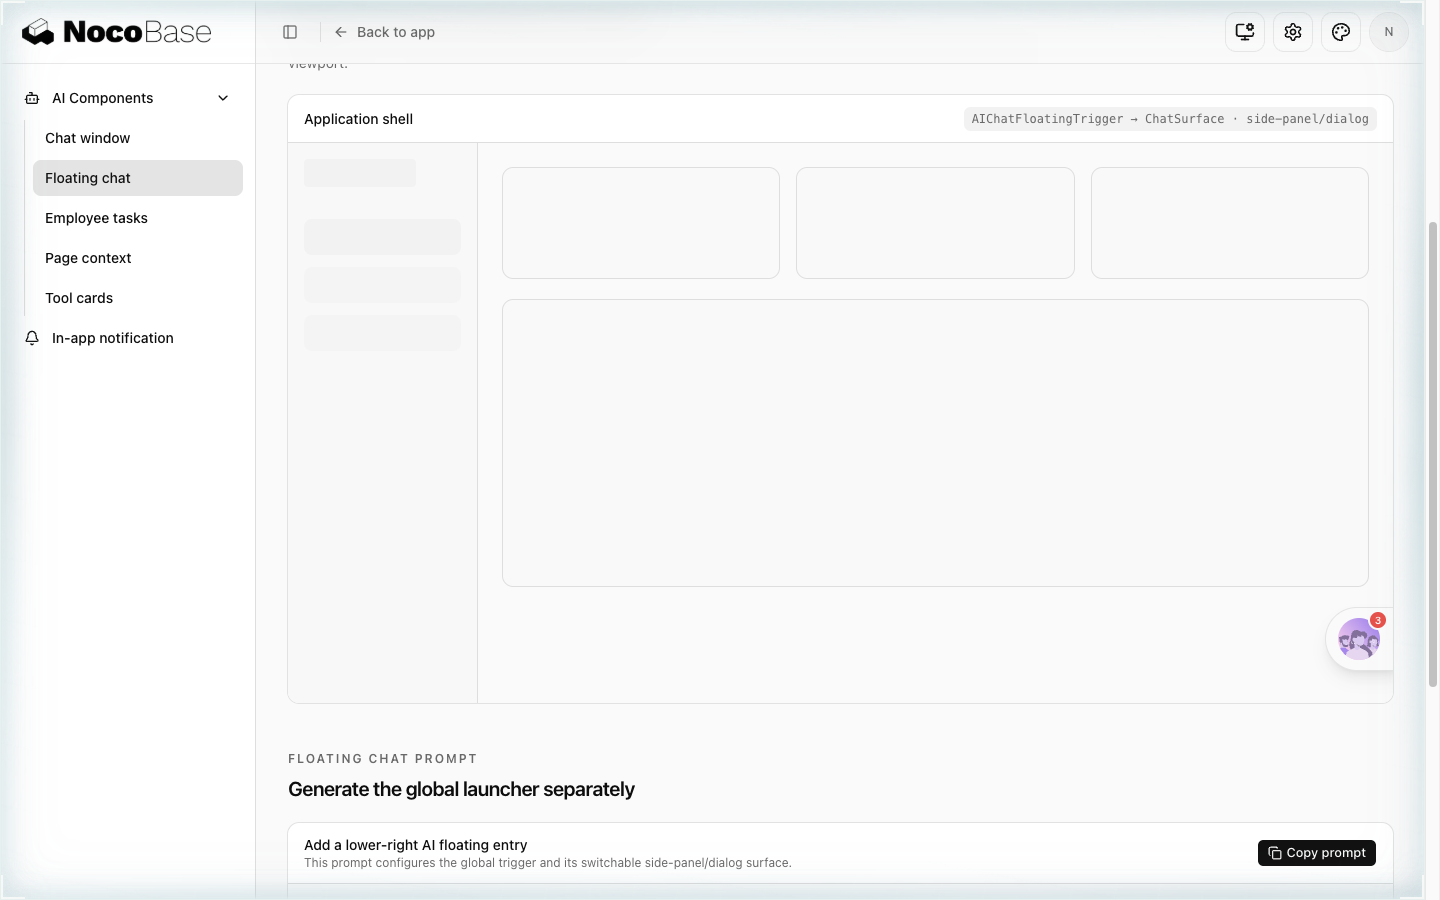Open the Tool cards menu item
The width and height of the screenshot is (1440, 900).
[x=138, y=298]
